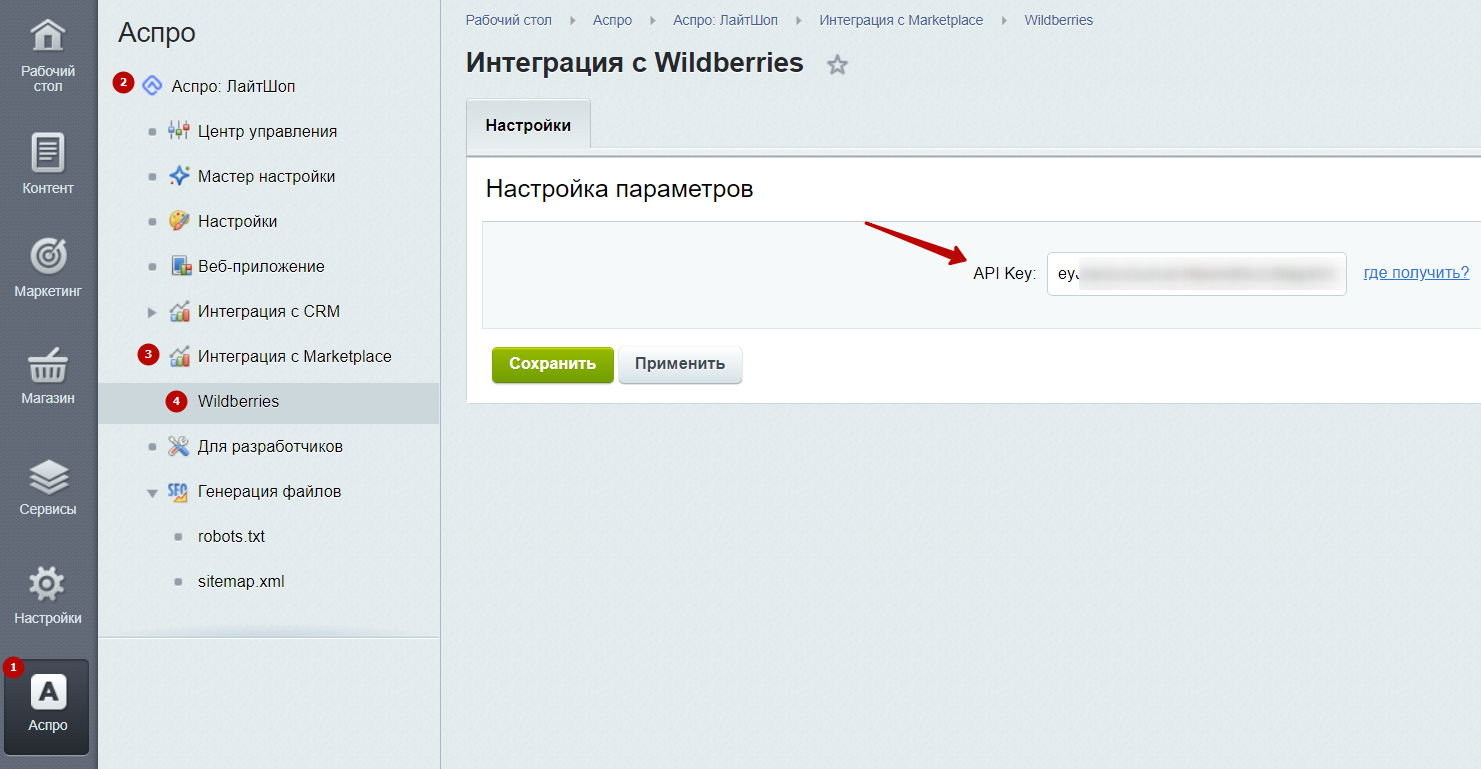1481x769 pixels.
Task: Click the Аспро panel heading
Action: pyautogui.click(x=157, y=33)
